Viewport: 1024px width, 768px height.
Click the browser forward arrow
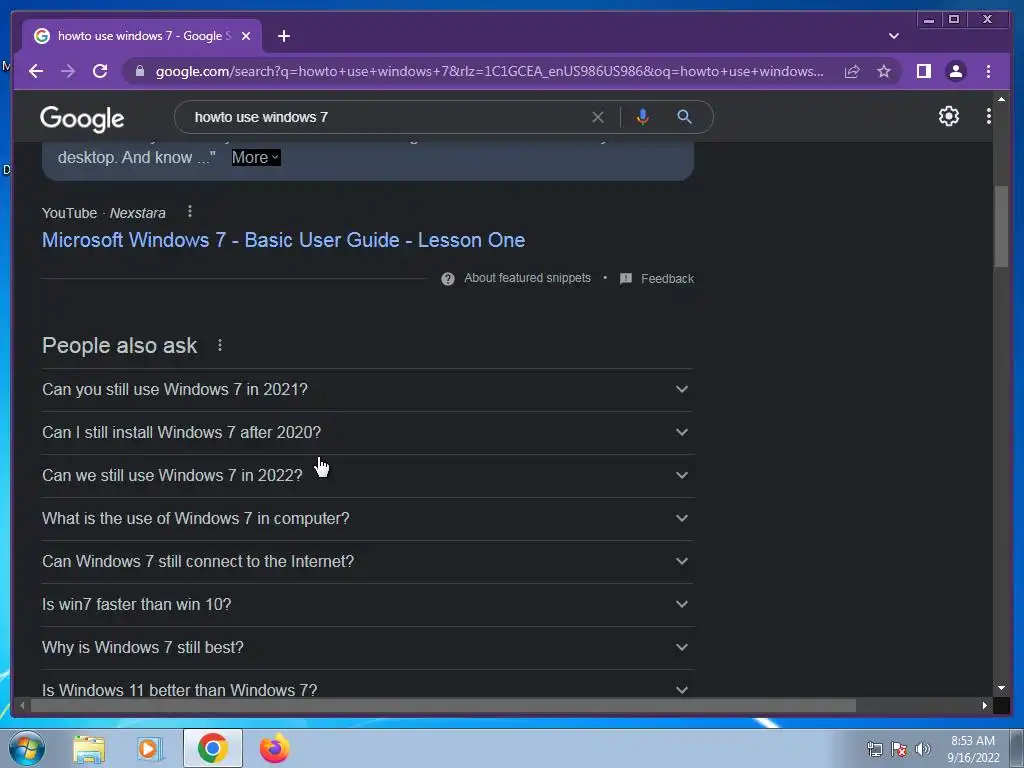click(68, 71)
